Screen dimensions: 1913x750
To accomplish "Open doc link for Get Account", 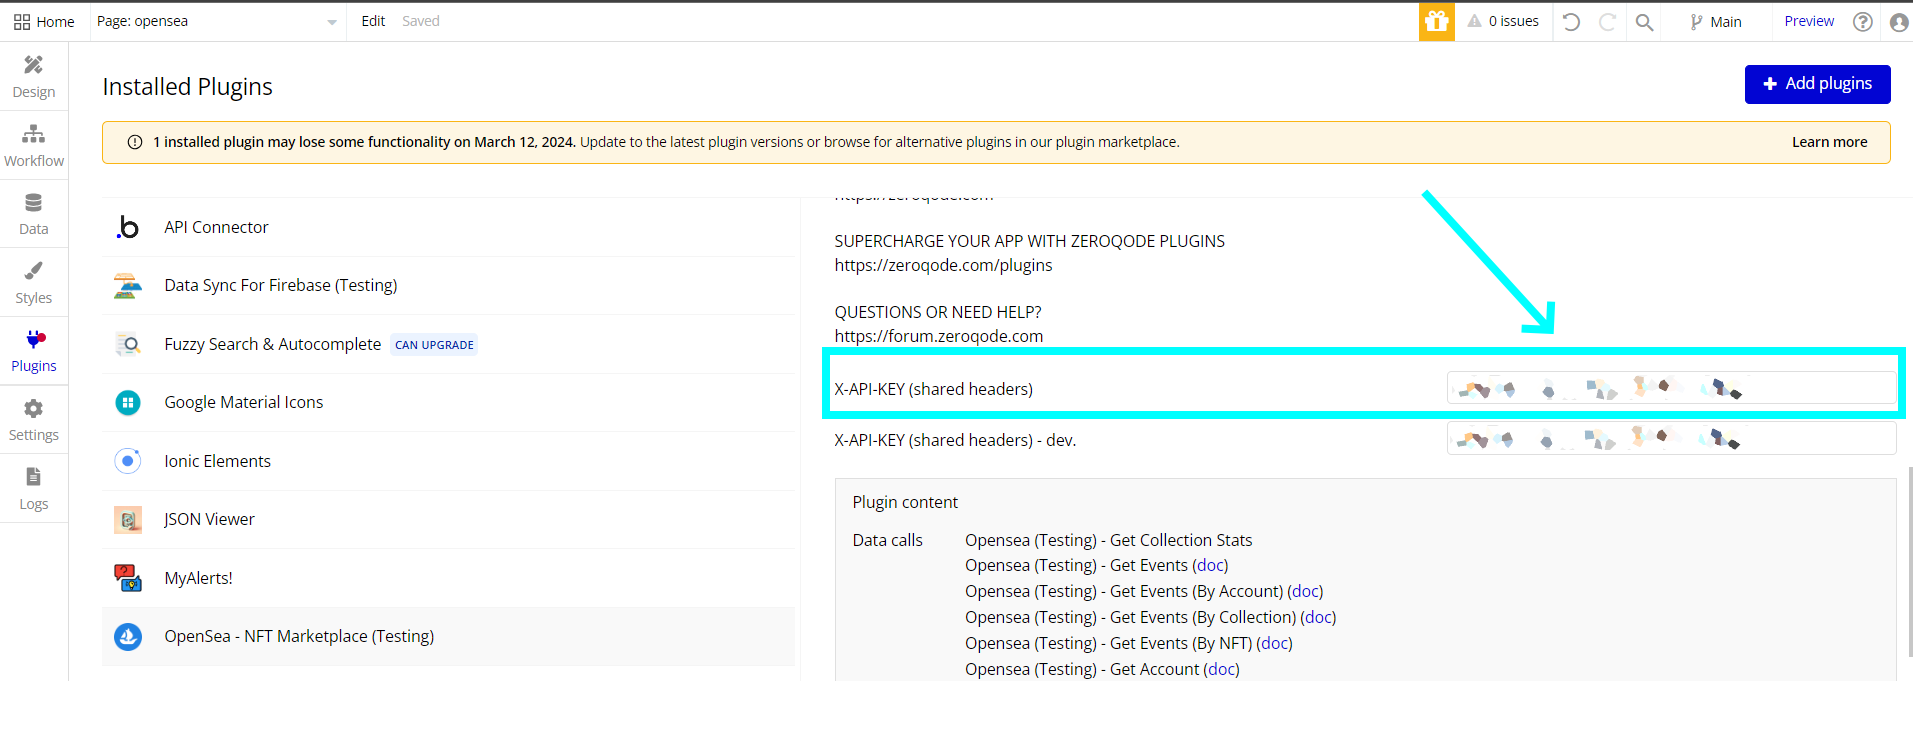I will click(1221, 670).
